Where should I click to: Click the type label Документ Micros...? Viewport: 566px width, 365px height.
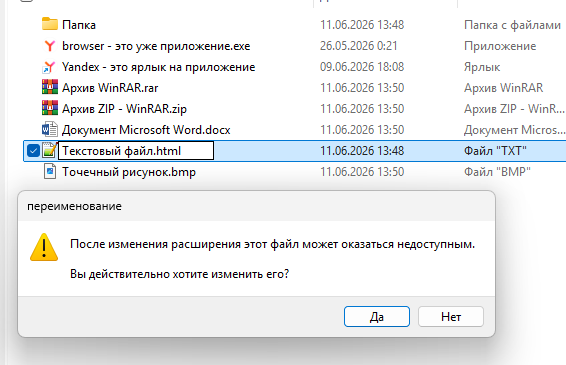(x=514, y=130)
